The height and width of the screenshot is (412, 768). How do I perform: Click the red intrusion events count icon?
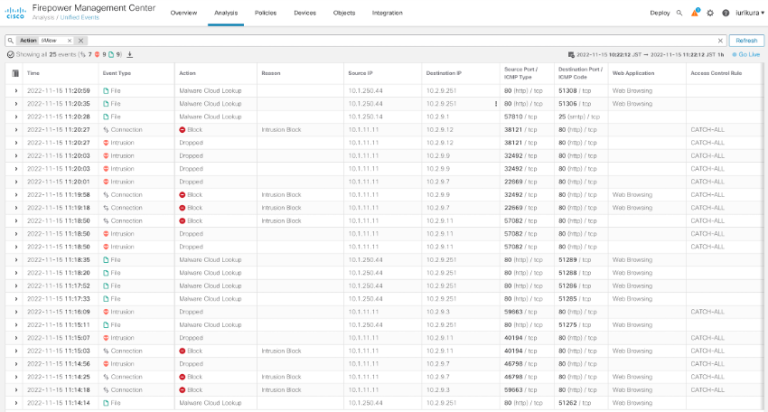pyautogui.click(x=97, y=54)
